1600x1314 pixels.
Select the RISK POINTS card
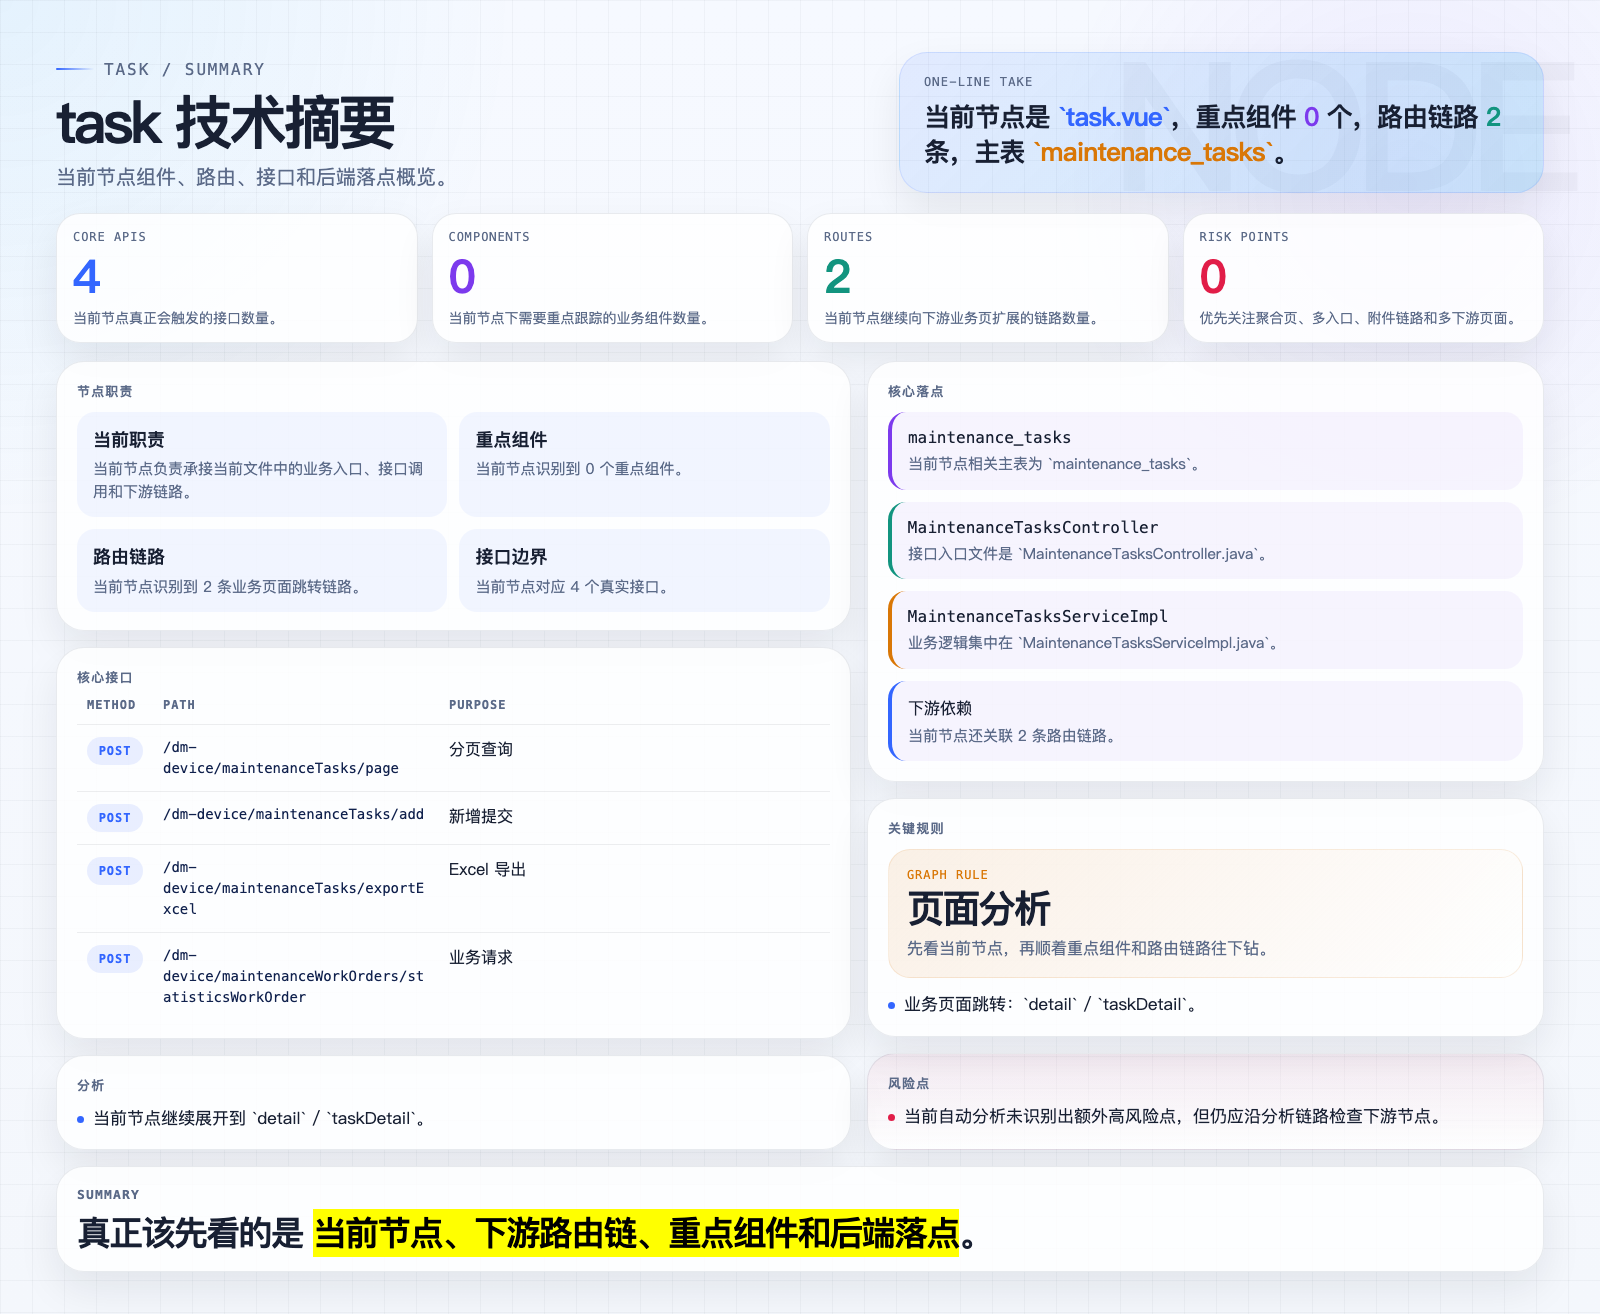coord(1363,278)
